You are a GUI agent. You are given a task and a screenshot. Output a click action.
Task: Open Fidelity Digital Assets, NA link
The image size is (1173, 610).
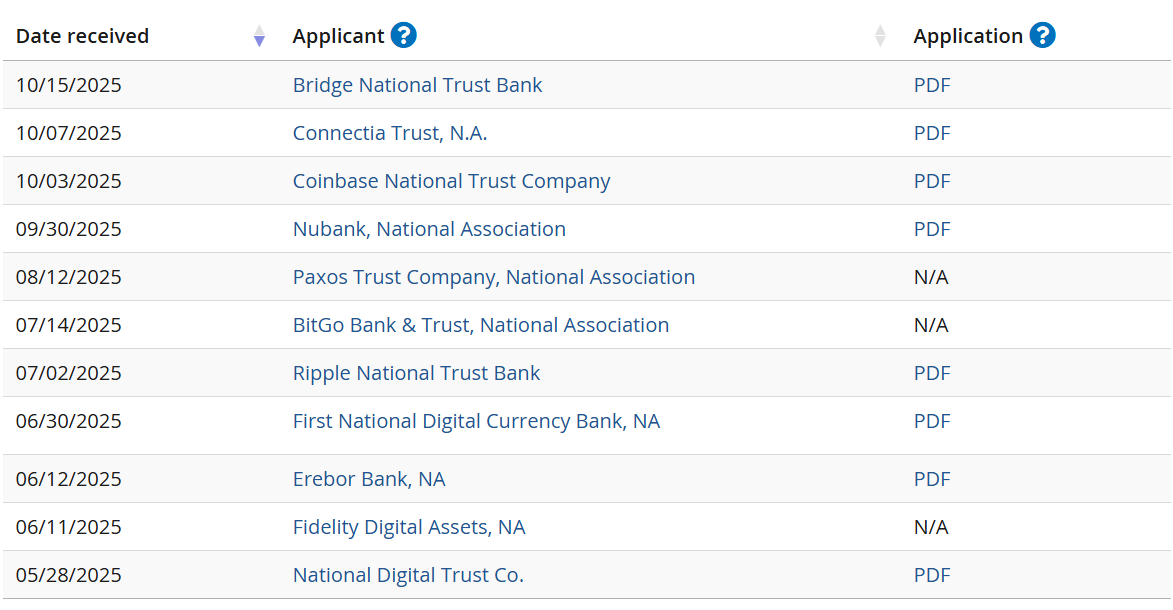408,527
